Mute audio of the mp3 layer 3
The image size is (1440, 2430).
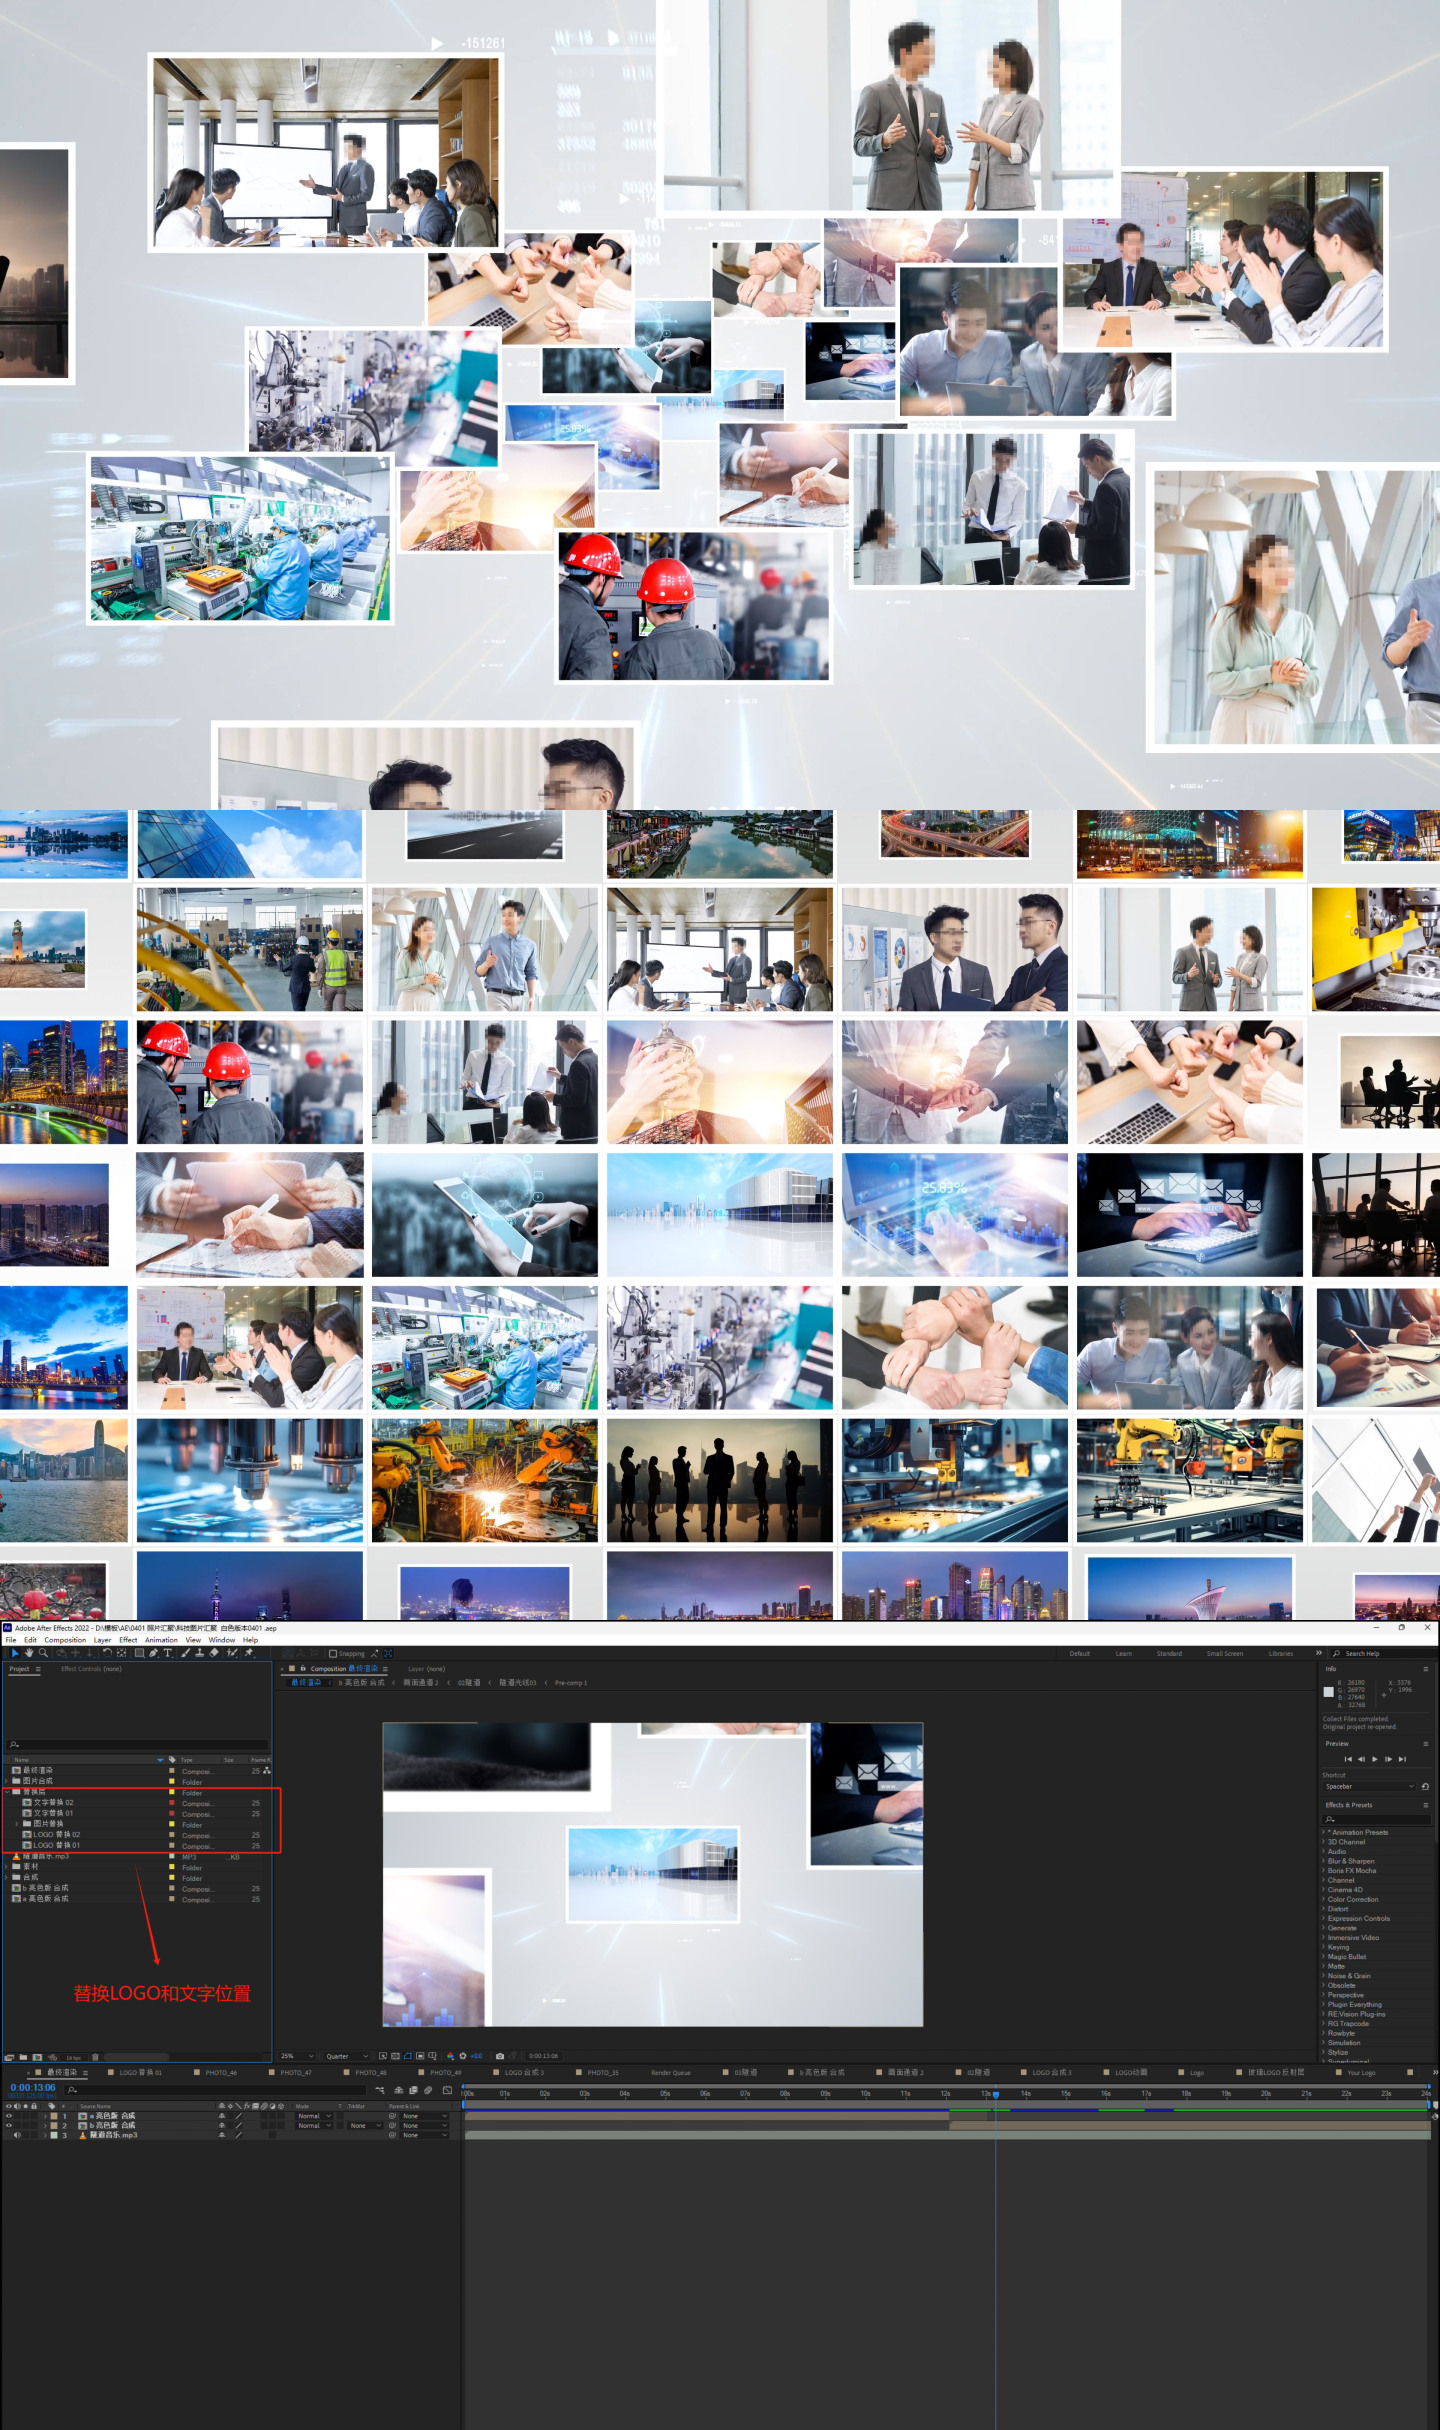pyautogui.click(x=16, y=2135)
